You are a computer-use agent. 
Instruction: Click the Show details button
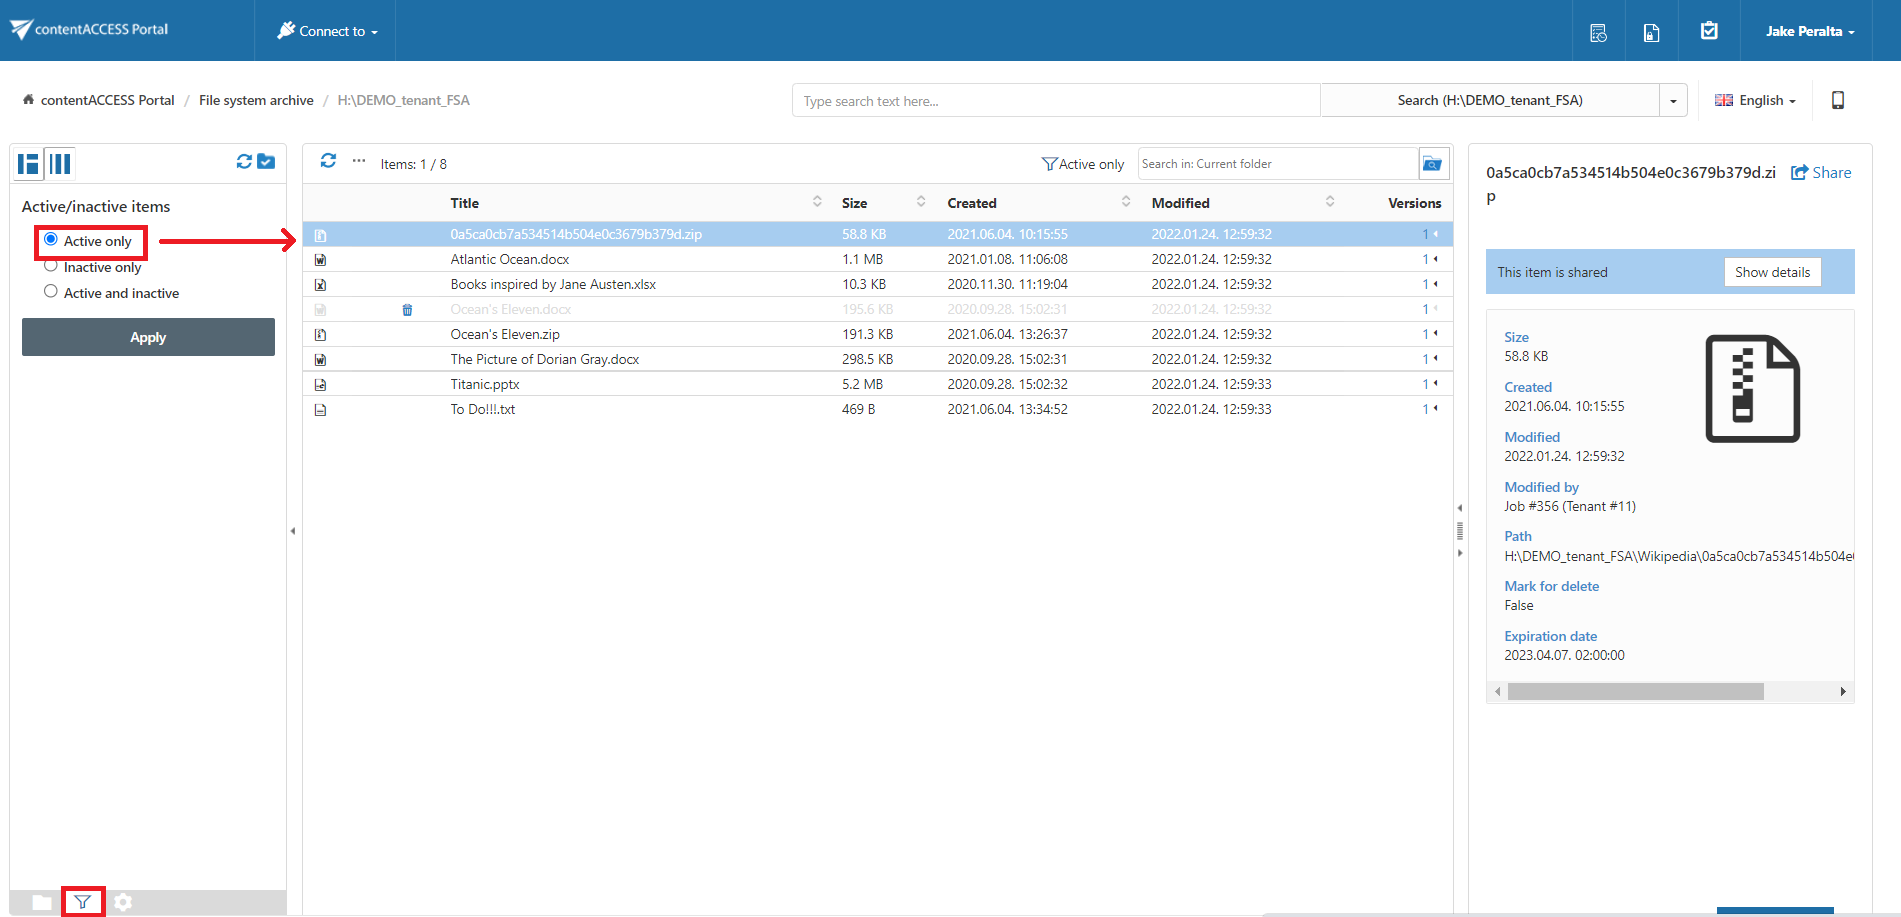[1771, 272]
